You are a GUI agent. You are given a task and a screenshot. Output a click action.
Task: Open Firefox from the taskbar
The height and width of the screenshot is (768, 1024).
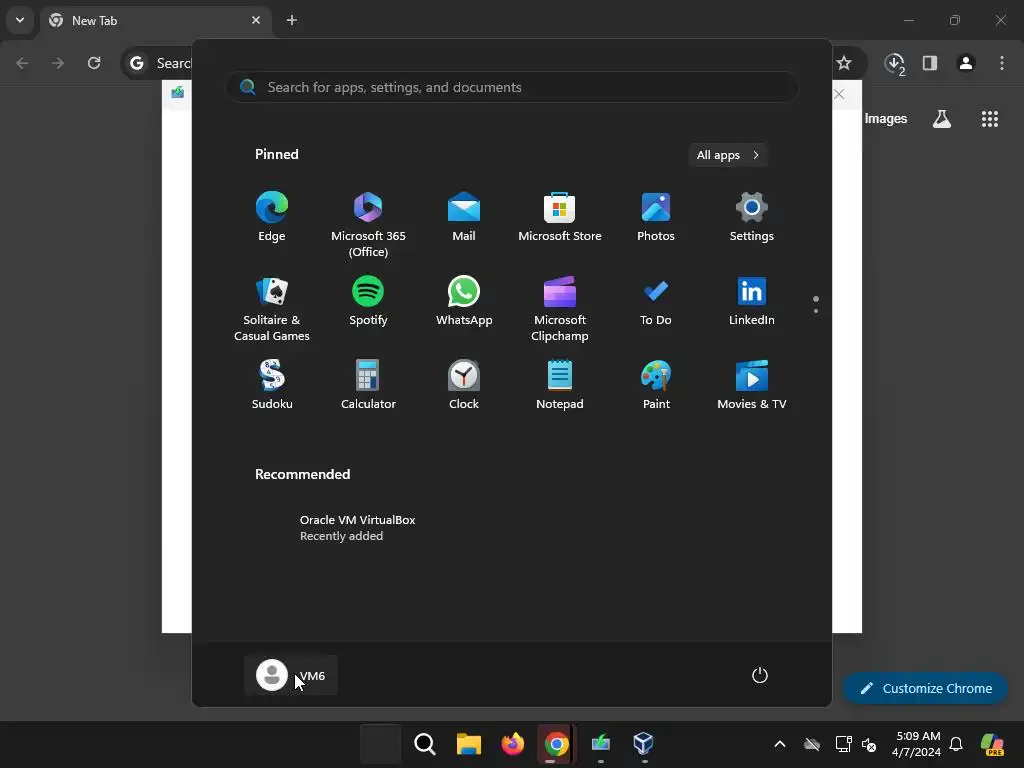(513, 744)
